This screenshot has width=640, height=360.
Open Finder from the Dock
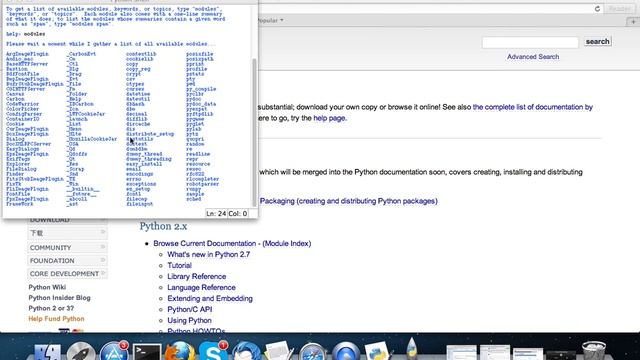47,352
